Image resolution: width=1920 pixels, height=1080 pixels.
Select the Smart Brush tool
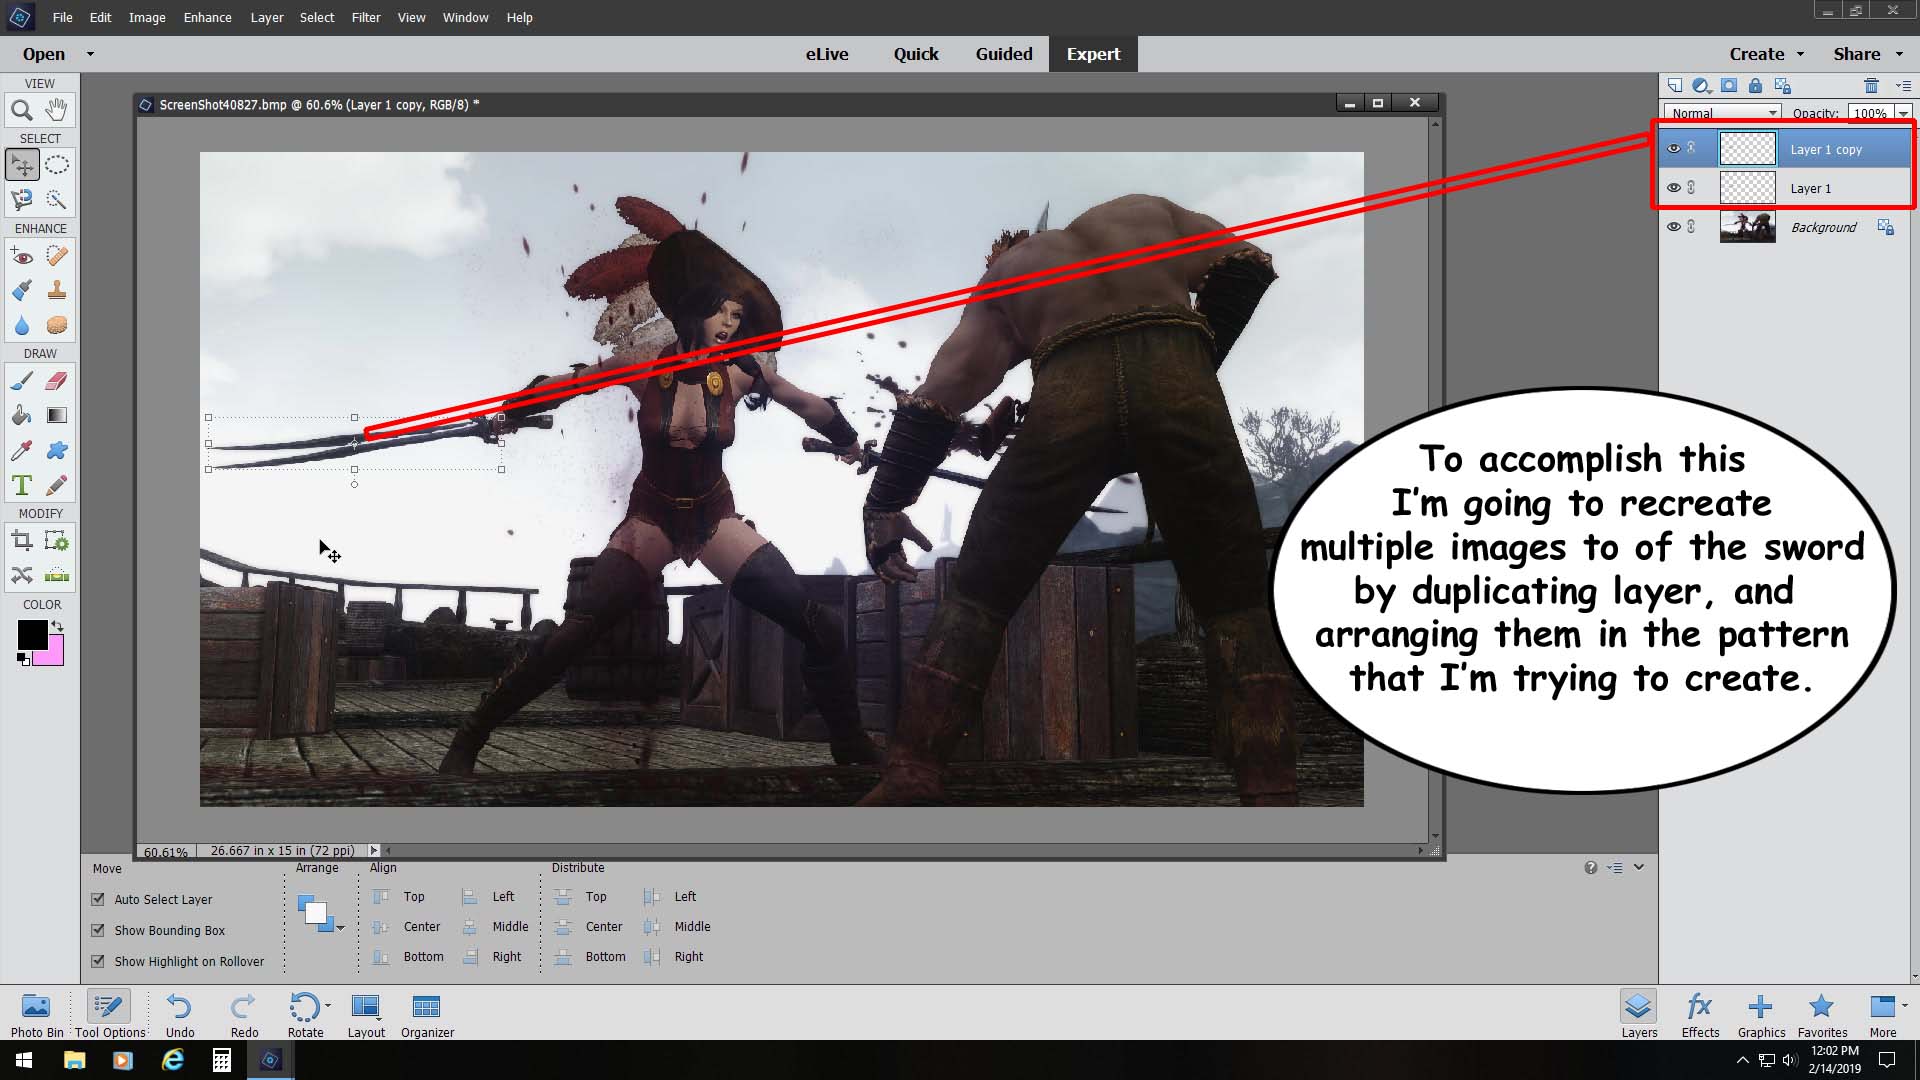(x=22, y=291)
